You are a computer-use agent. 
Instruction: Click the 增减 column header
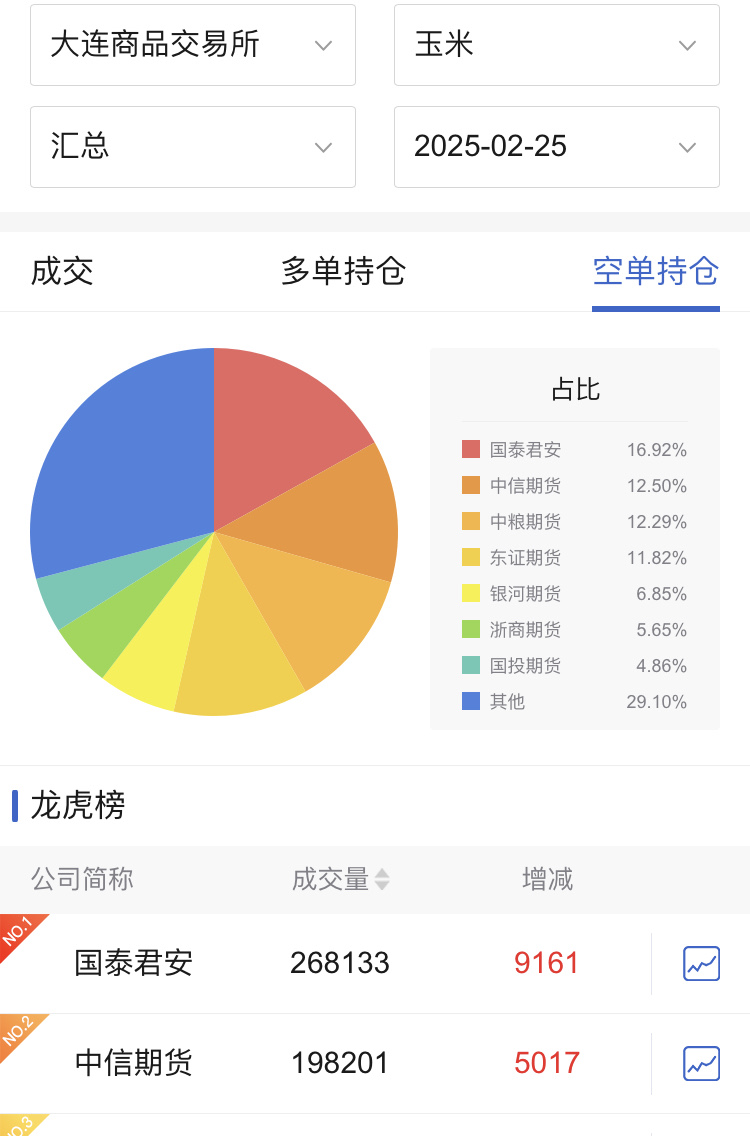click(547, 880)
